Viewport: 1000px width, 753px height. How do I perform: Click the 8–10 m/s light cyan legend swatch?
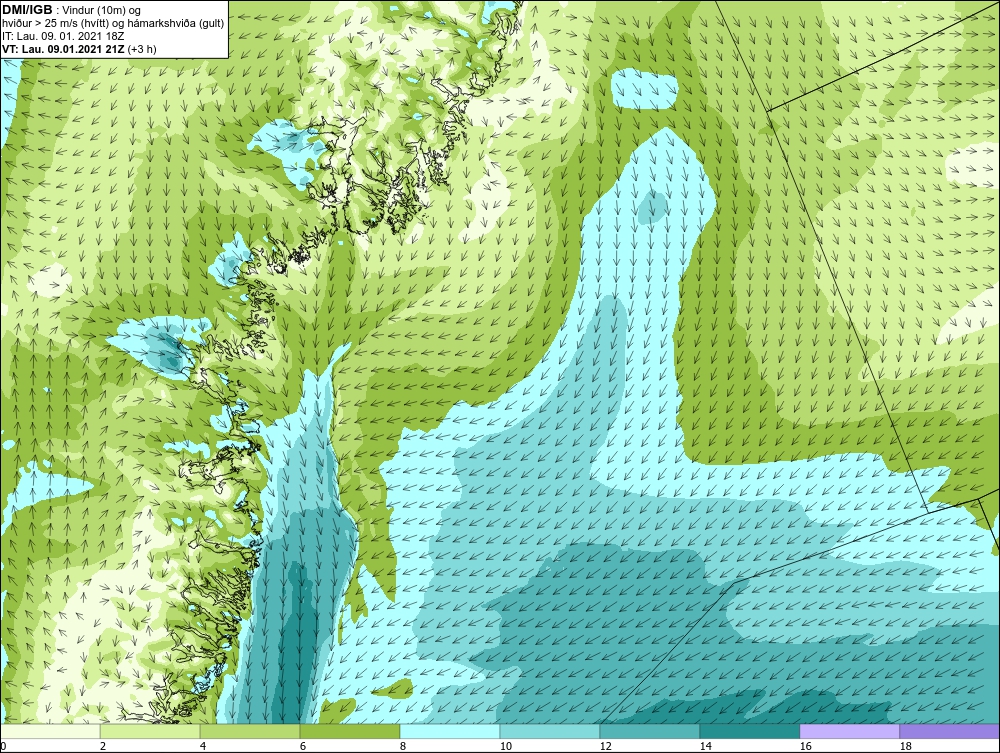tap(450, 732)
